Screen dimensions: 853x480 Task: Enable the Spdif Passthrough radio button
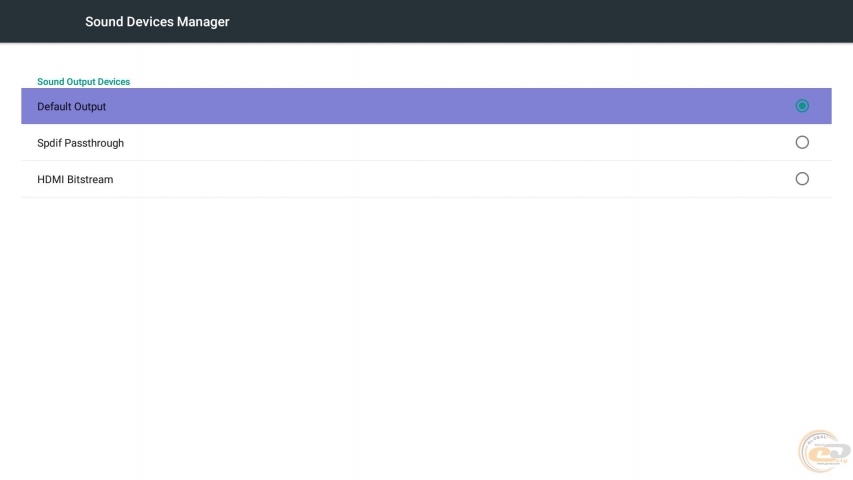801,143
